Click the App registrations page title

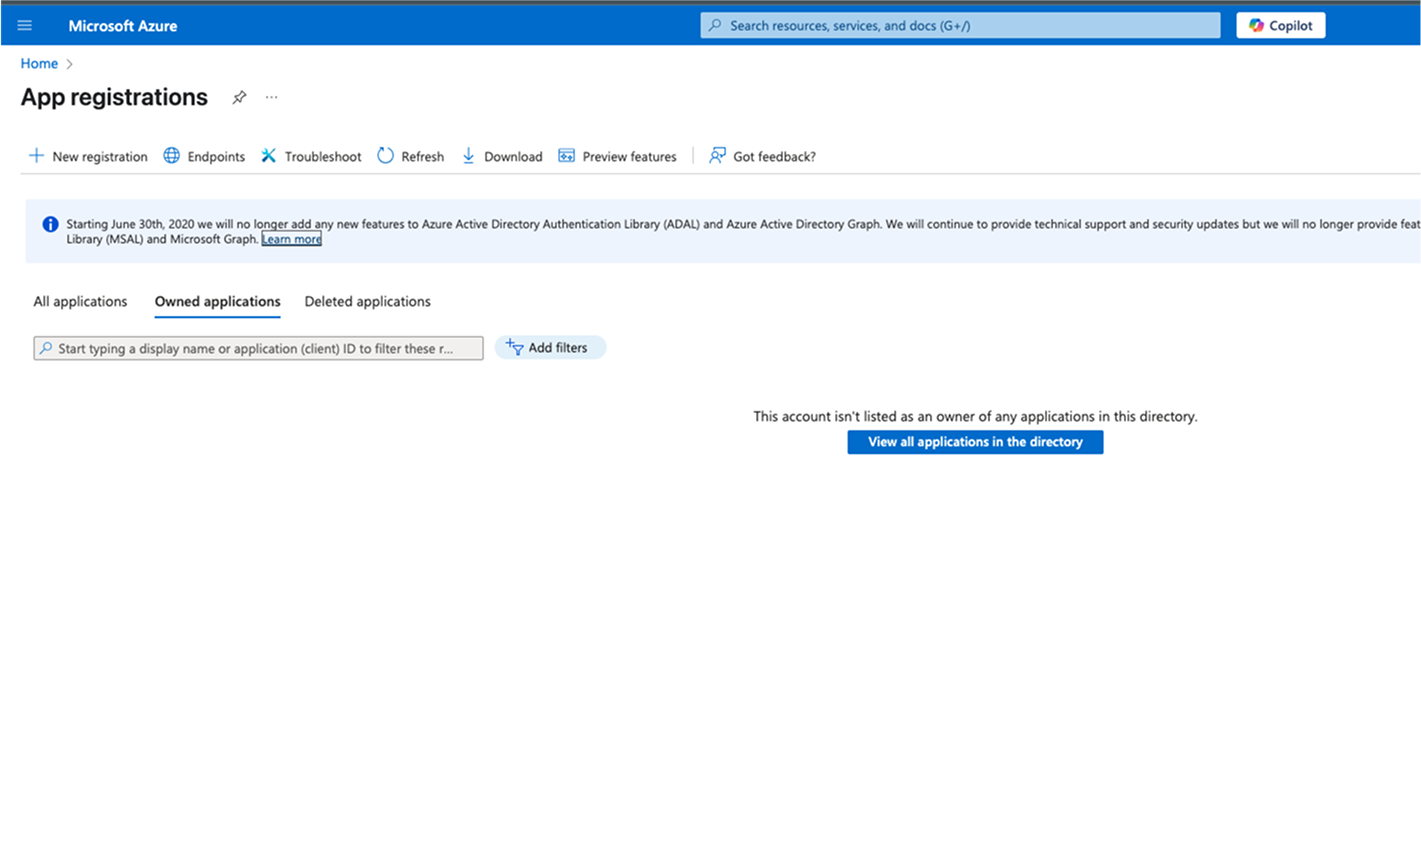(114, 97)
